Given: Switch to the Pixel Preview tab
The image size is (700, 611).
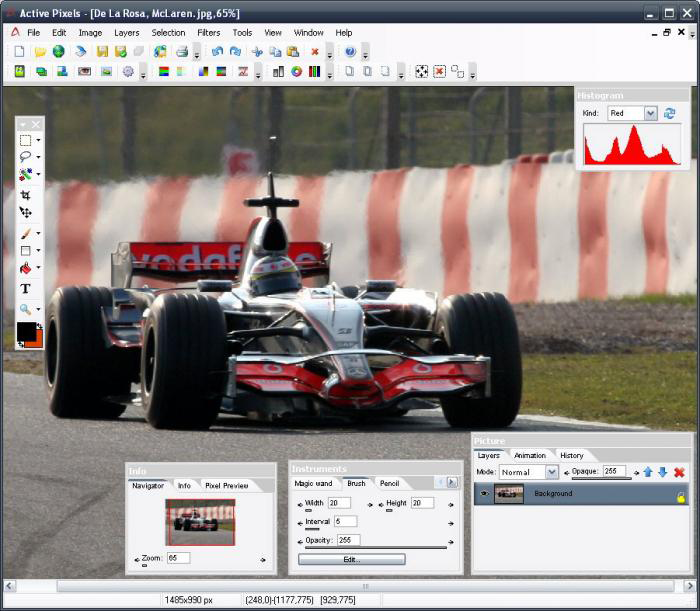Looking at the screenshot, I should tap(226, 486).
